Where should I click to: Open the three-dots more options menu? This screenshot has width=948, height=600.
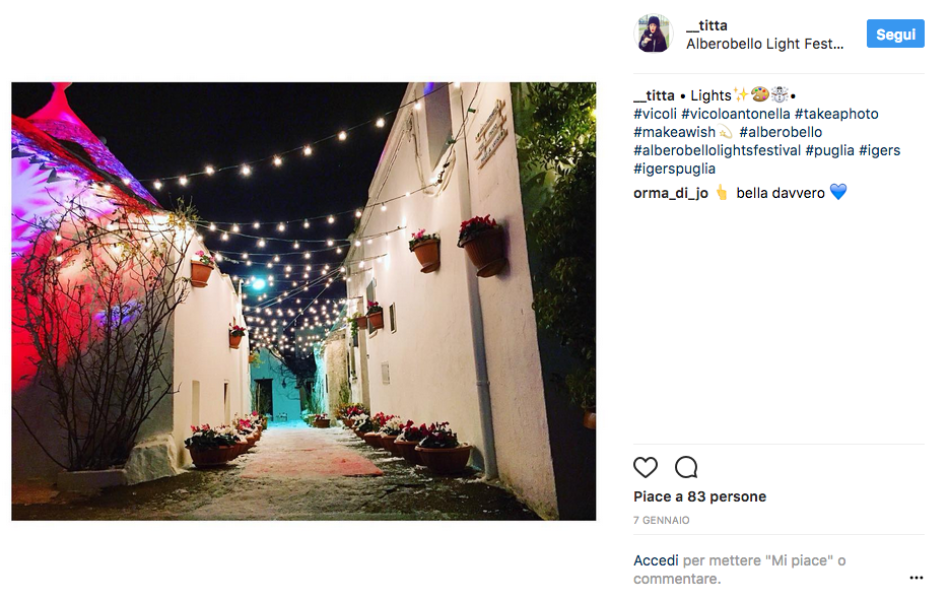[x=916, y=578]
